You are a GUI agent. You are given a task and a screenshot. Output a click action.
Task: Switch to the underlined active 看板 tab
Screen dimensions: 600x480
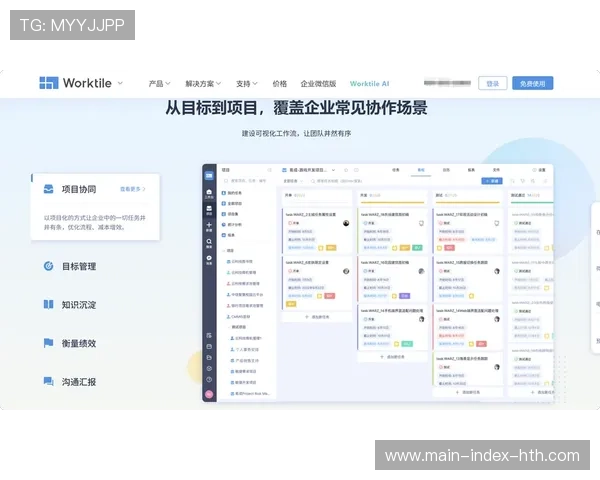point(421,170)
